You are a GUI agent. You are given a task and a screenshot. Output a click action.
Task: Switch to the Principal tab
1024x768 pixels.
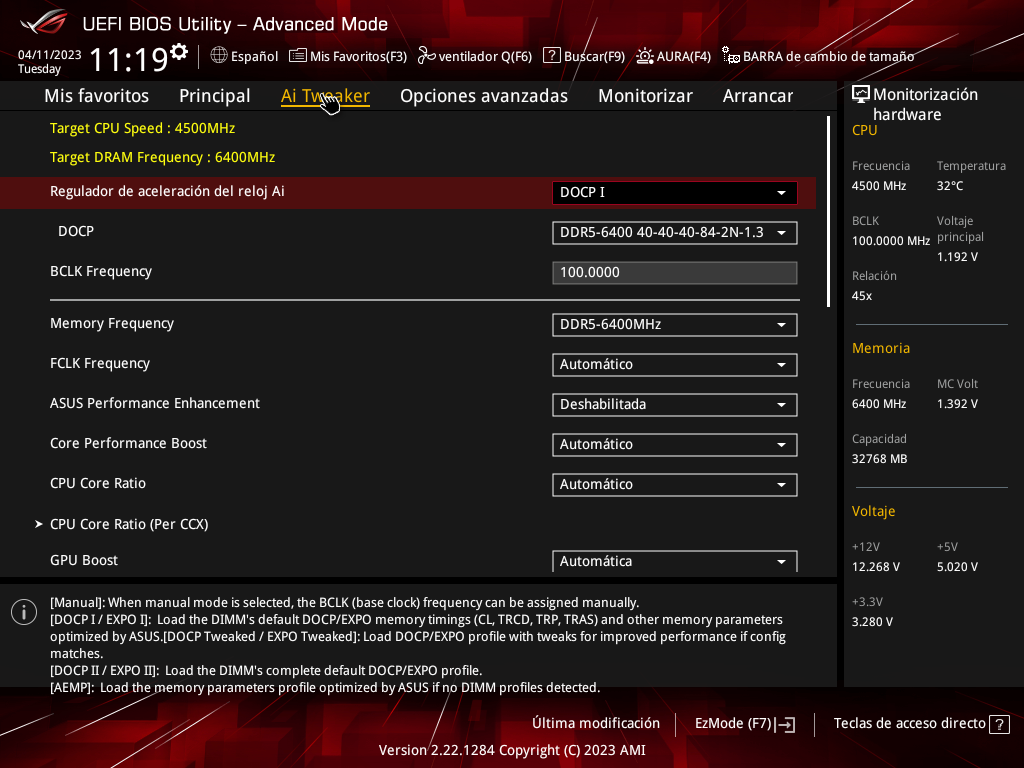[x=214, y=96]
